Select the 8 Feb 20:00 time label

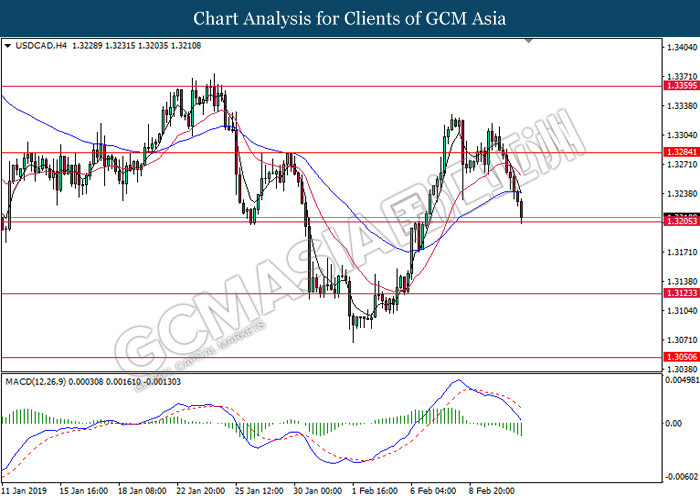tap(492, 491)
